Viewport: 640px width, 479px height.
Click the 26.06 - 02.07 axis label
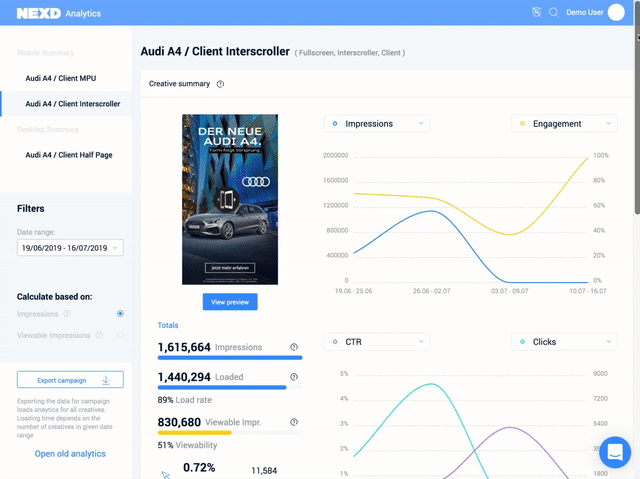tap(431, 291)
